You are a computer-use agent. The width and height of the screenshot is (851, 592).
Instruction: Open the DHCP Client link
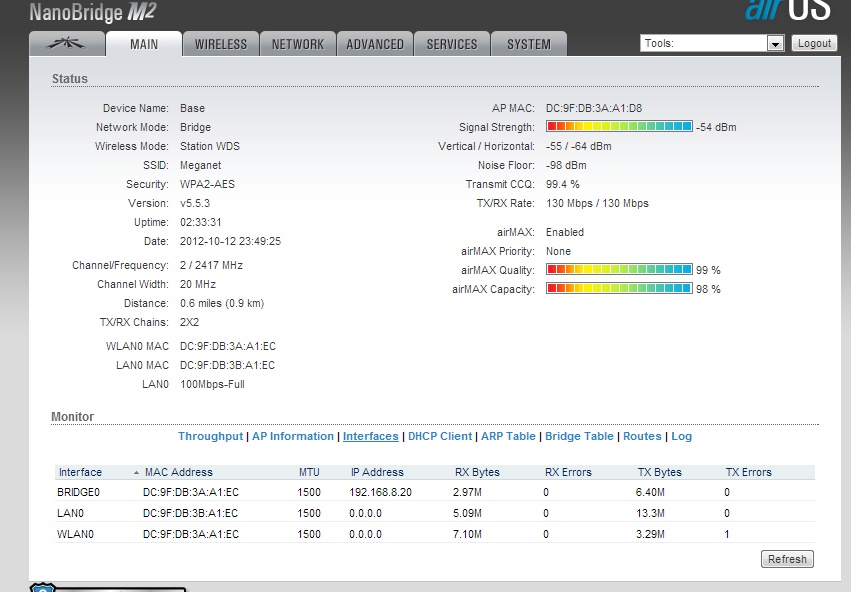[x=440, y=436]
